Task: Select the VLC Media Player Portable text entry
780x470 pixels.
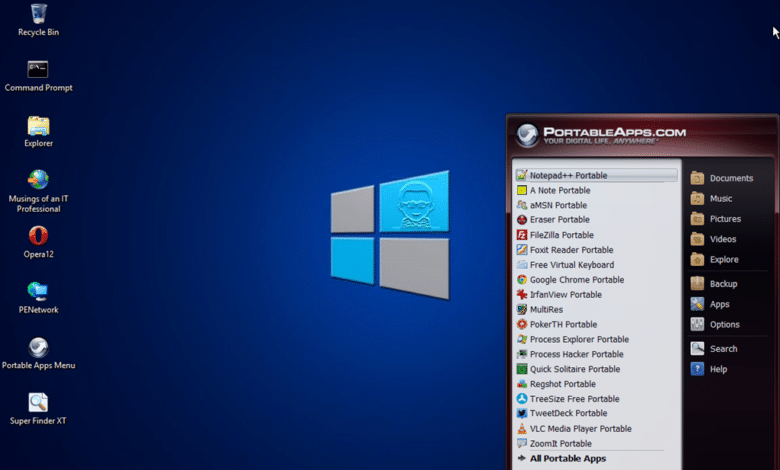Action: pos(581,428)
